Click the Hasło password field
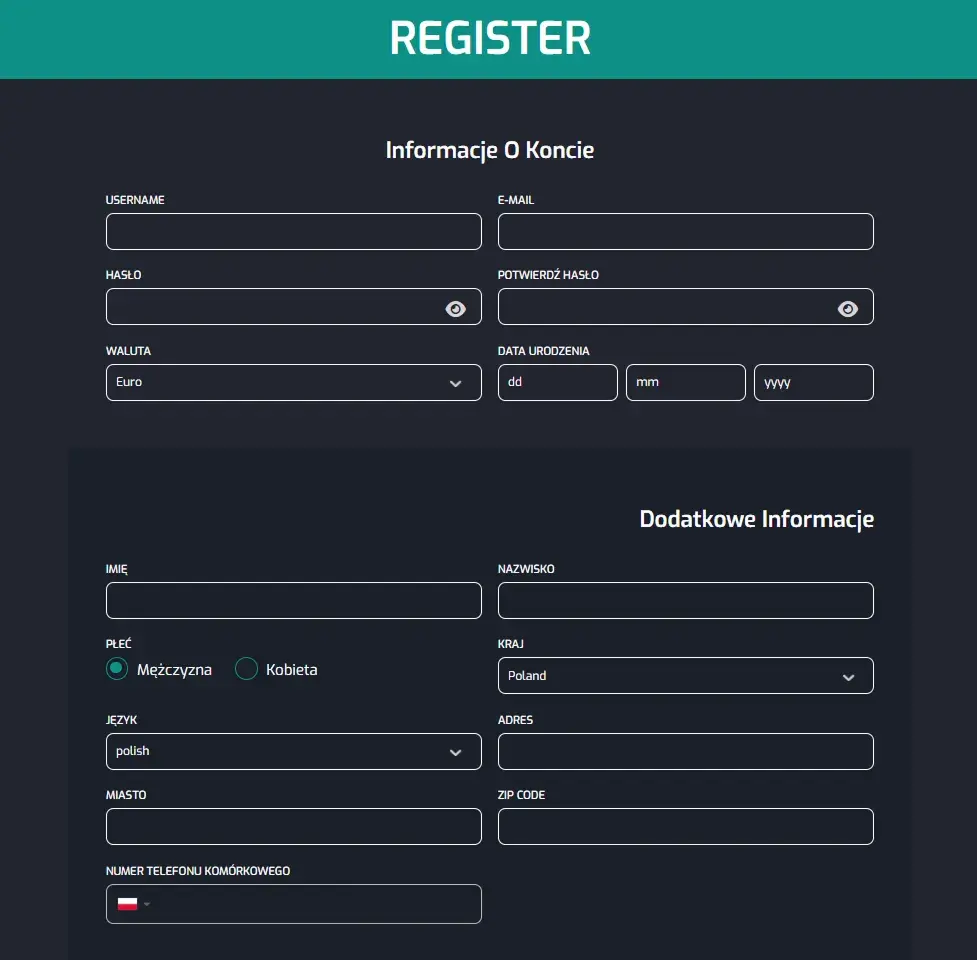Image resolution: width=977 pixels, height=960 pixels. tap(293, 307)
